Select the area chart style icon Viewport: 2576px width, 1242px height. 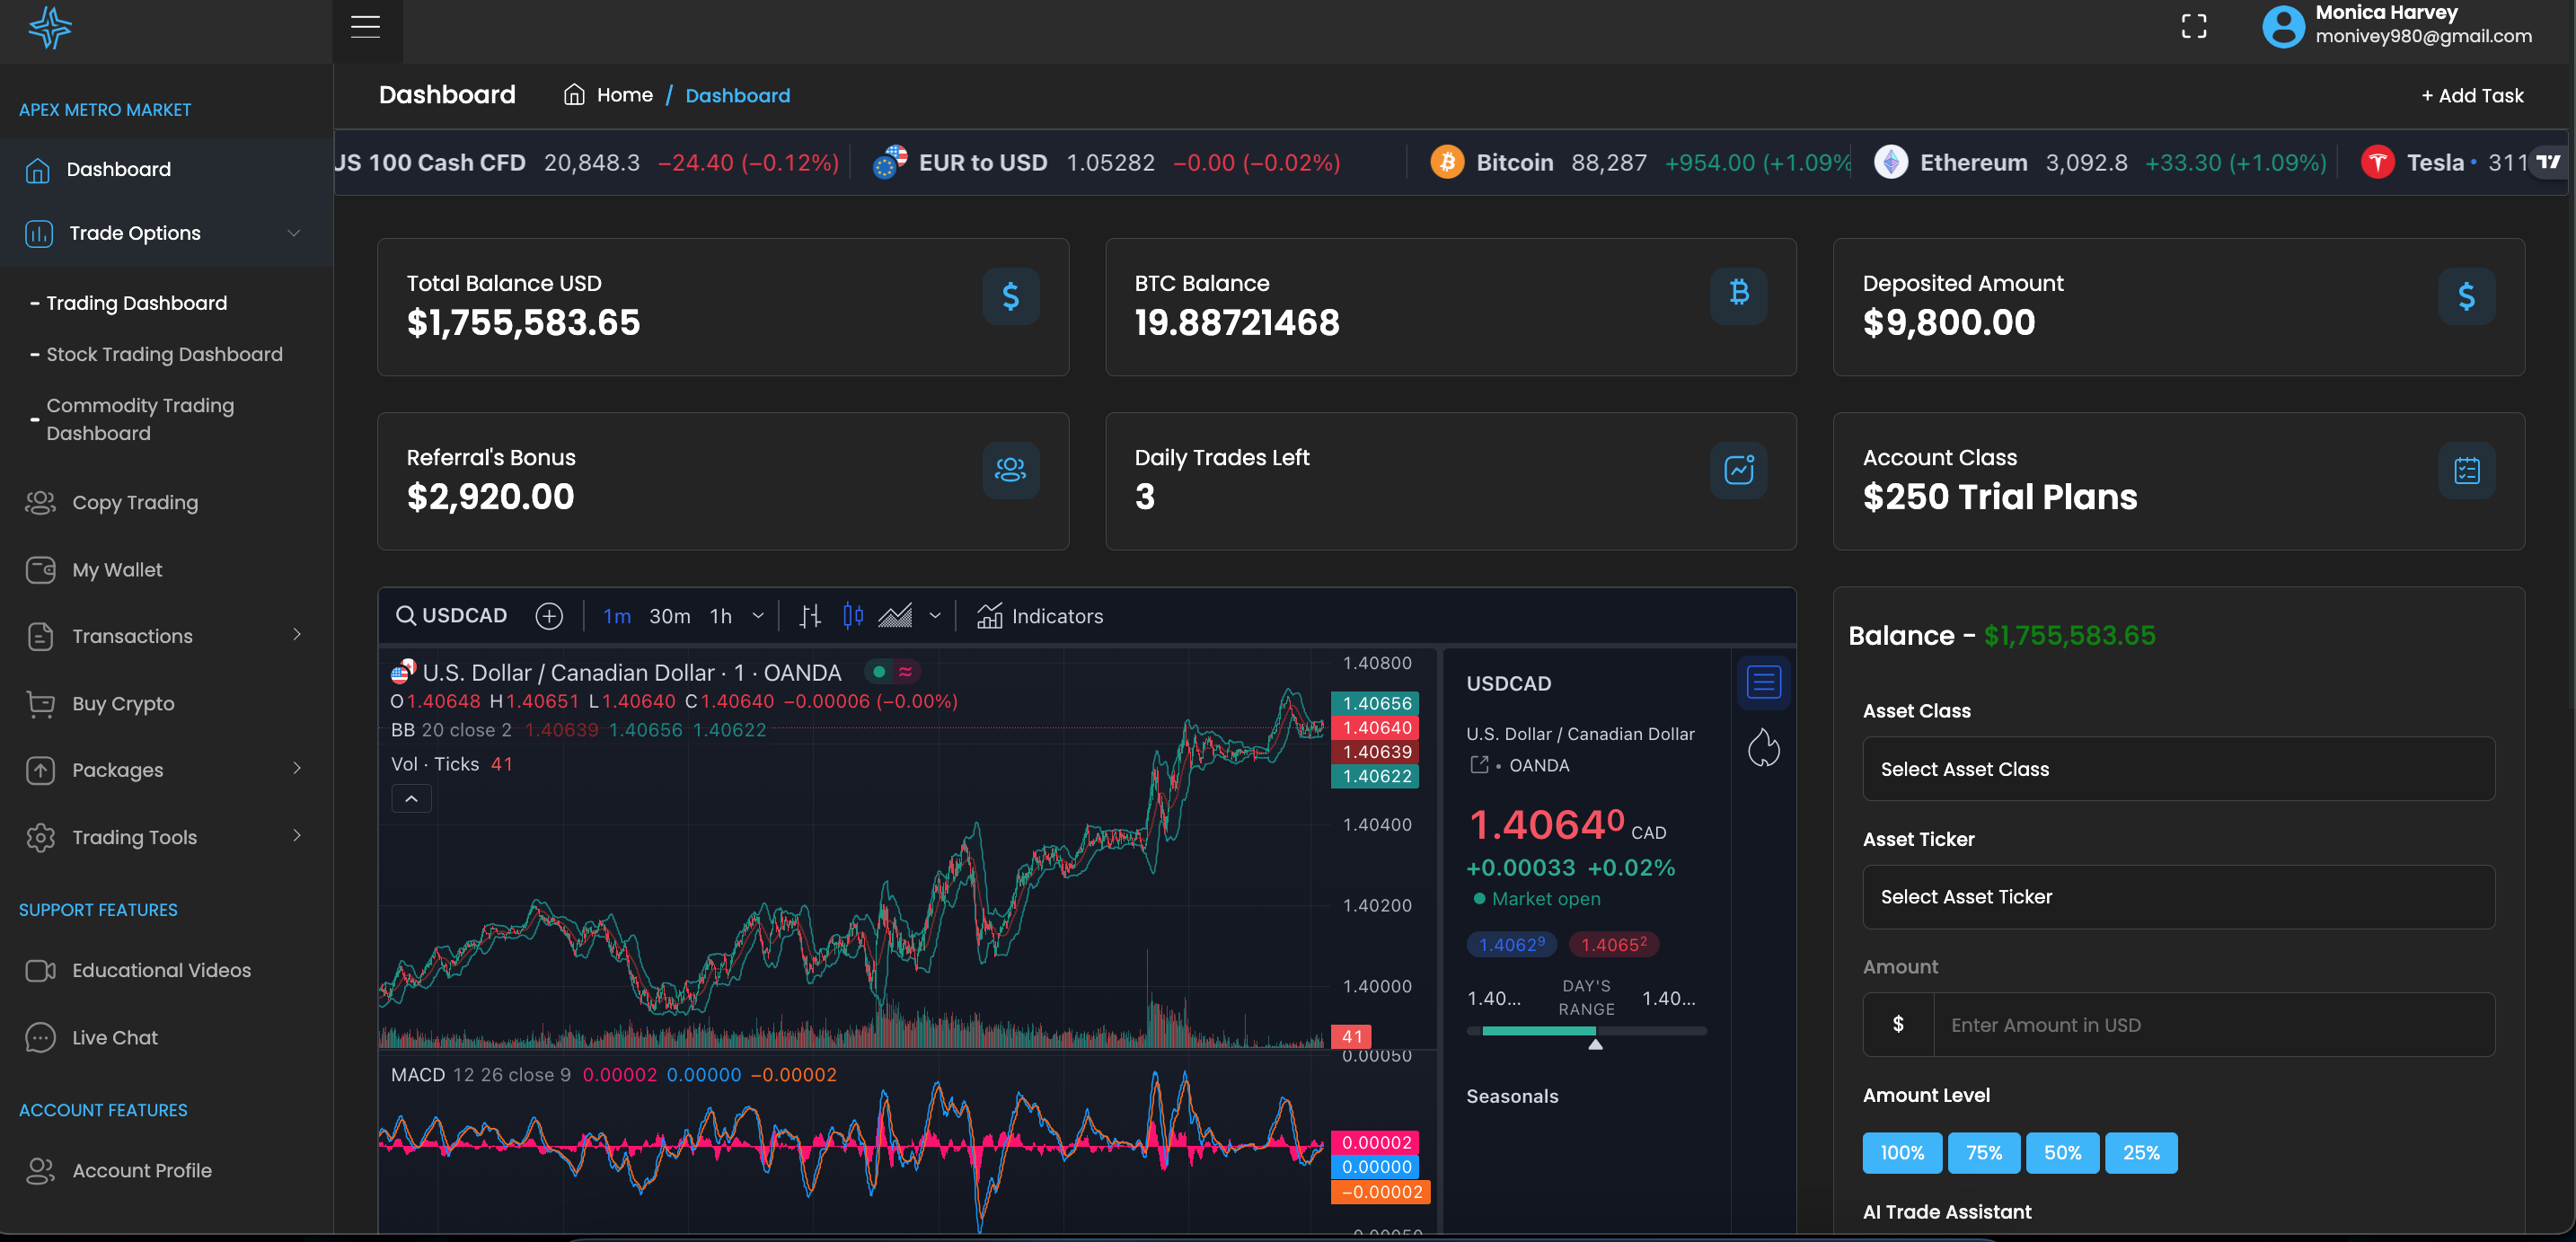pos(895,616)
